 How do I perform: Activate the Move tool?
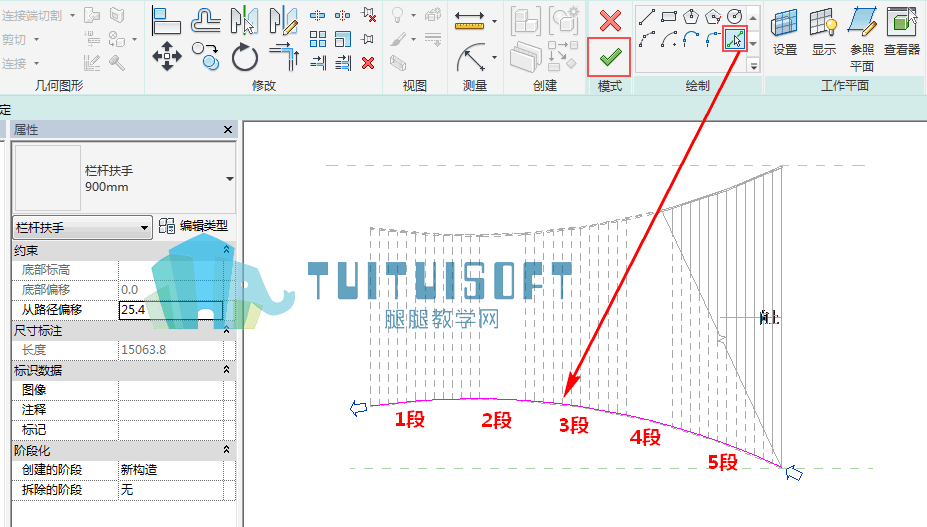coord(167,56)
